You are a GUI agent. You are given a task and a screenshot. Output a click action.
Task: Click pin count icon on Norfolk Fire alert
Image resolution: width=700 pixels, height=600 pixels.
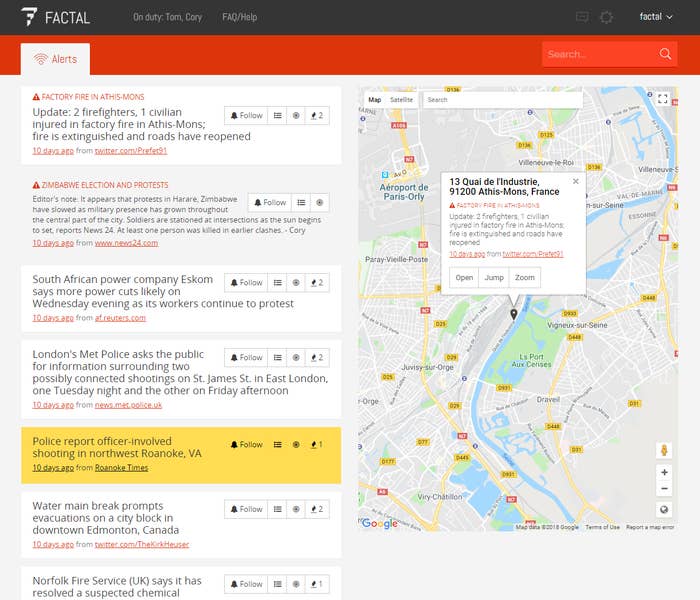pos(317,584)
